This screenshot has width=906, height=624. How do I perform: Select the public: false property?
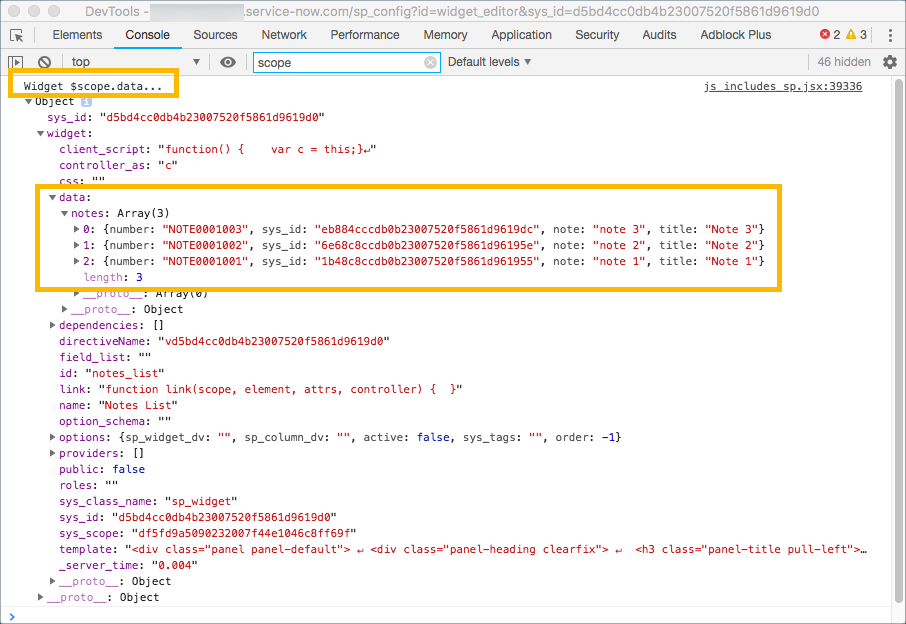point(102,469)
